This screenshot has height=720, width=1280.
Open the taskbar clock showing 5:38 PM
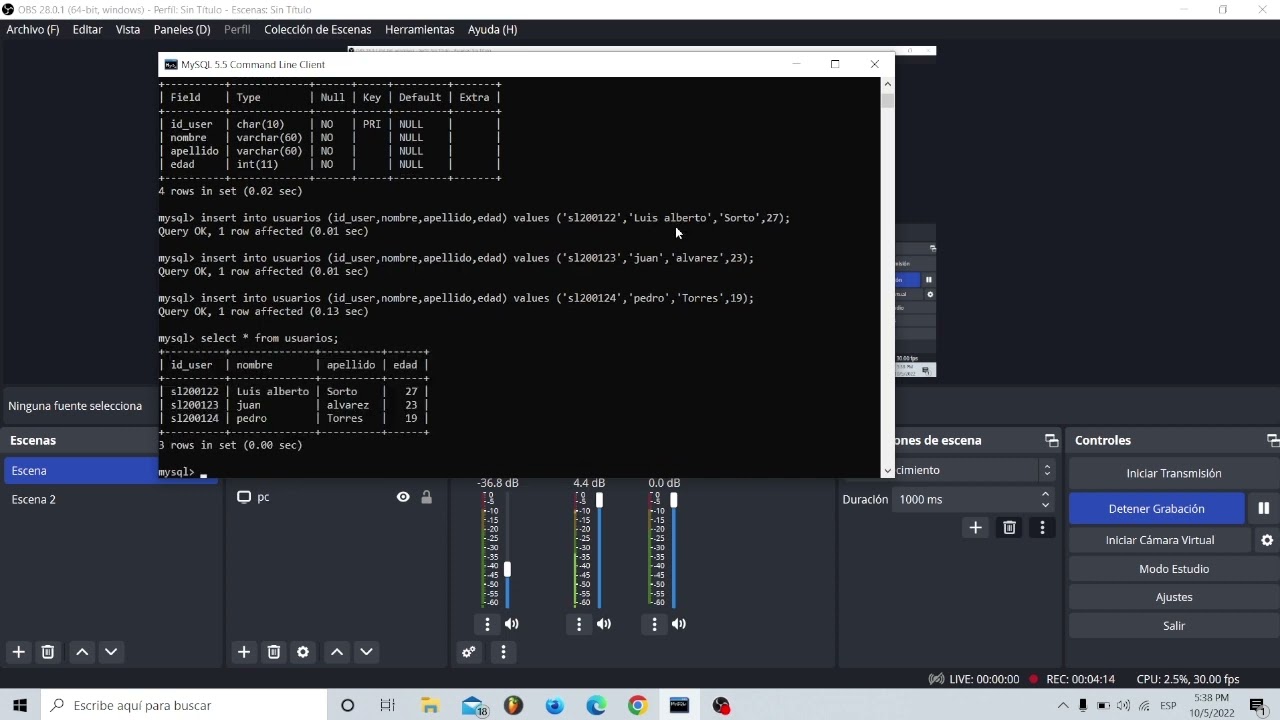point(1211,706)
